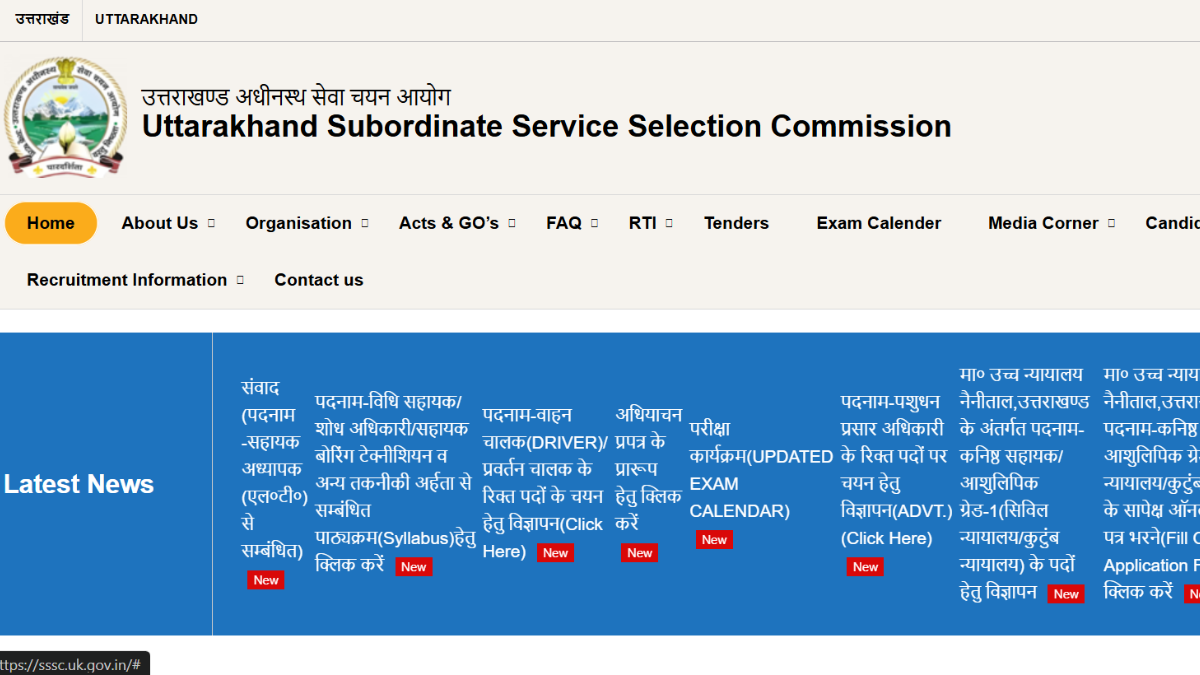This screenshot has height=675, width=1200.
Task: Open the UPDATED EXAM CALENDAR news link
Action: [x=761, y=470]
